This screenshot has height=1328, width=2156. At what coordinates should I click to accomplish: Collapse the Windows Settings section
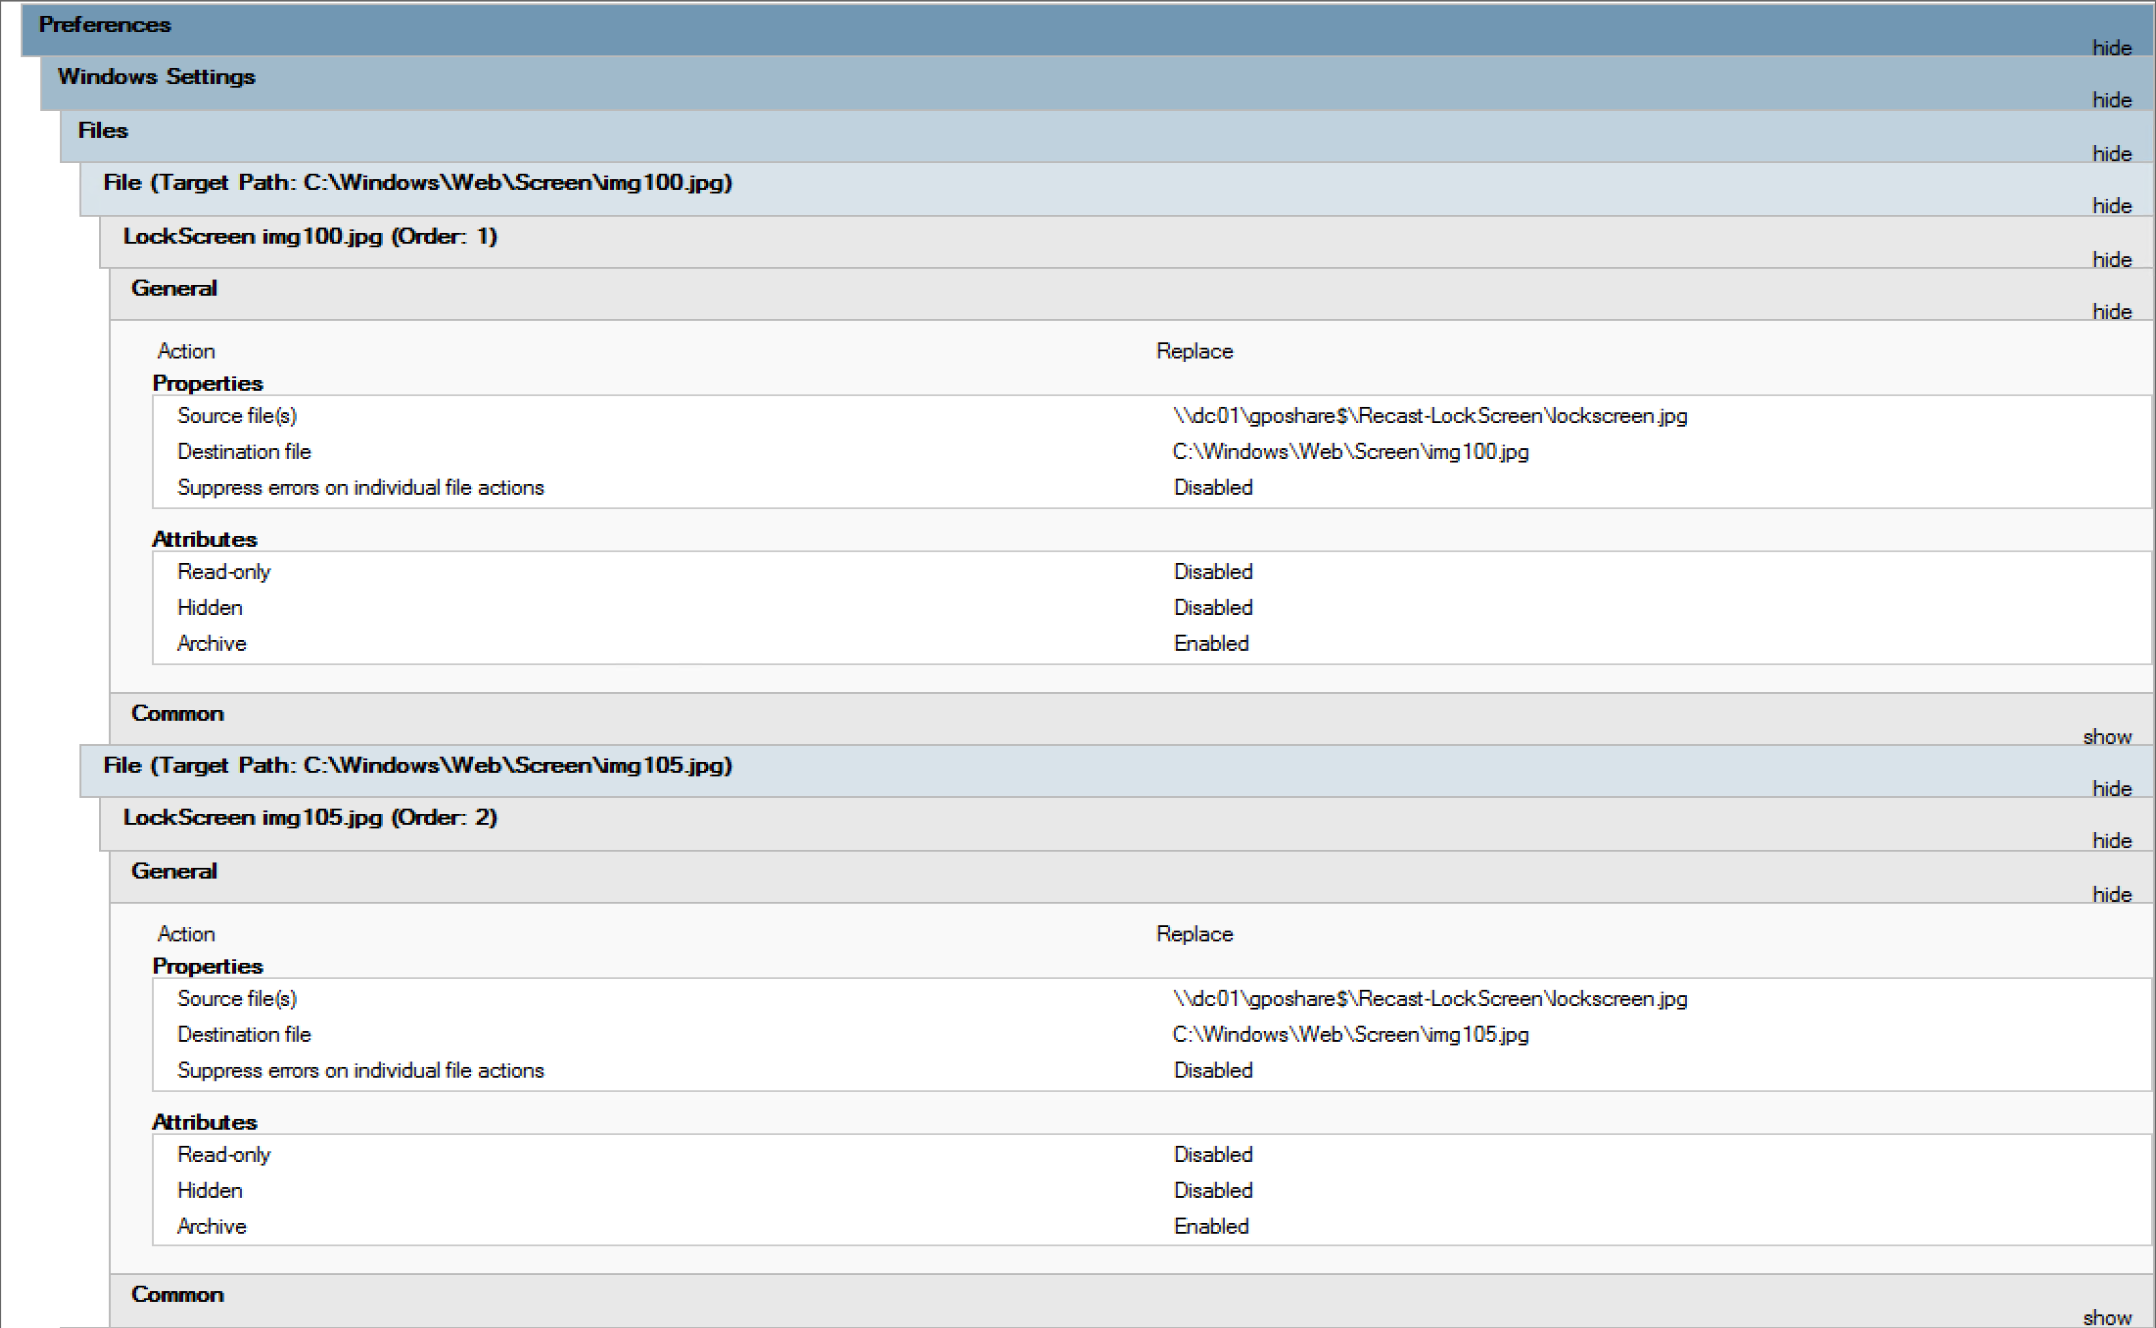[x=2111, y=100]
